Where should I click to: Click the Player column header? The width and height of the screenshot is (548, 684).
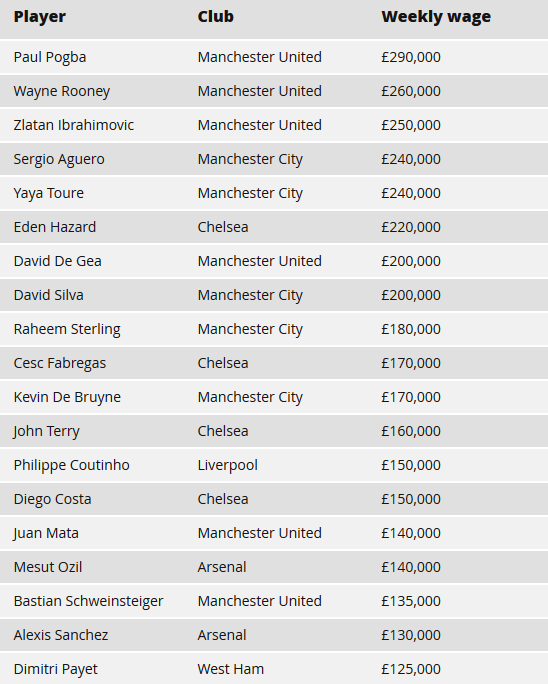[x=40, y=17]
